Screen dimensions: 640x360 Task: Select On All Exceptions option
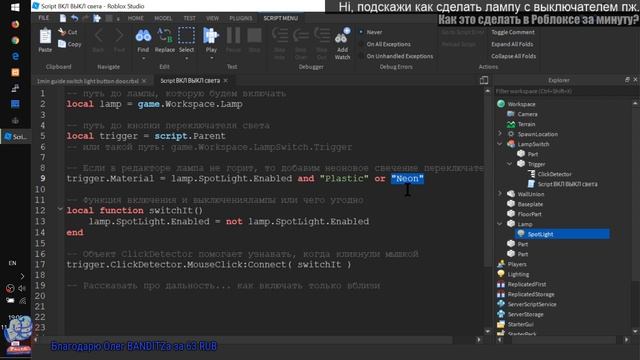pos(384,44)
